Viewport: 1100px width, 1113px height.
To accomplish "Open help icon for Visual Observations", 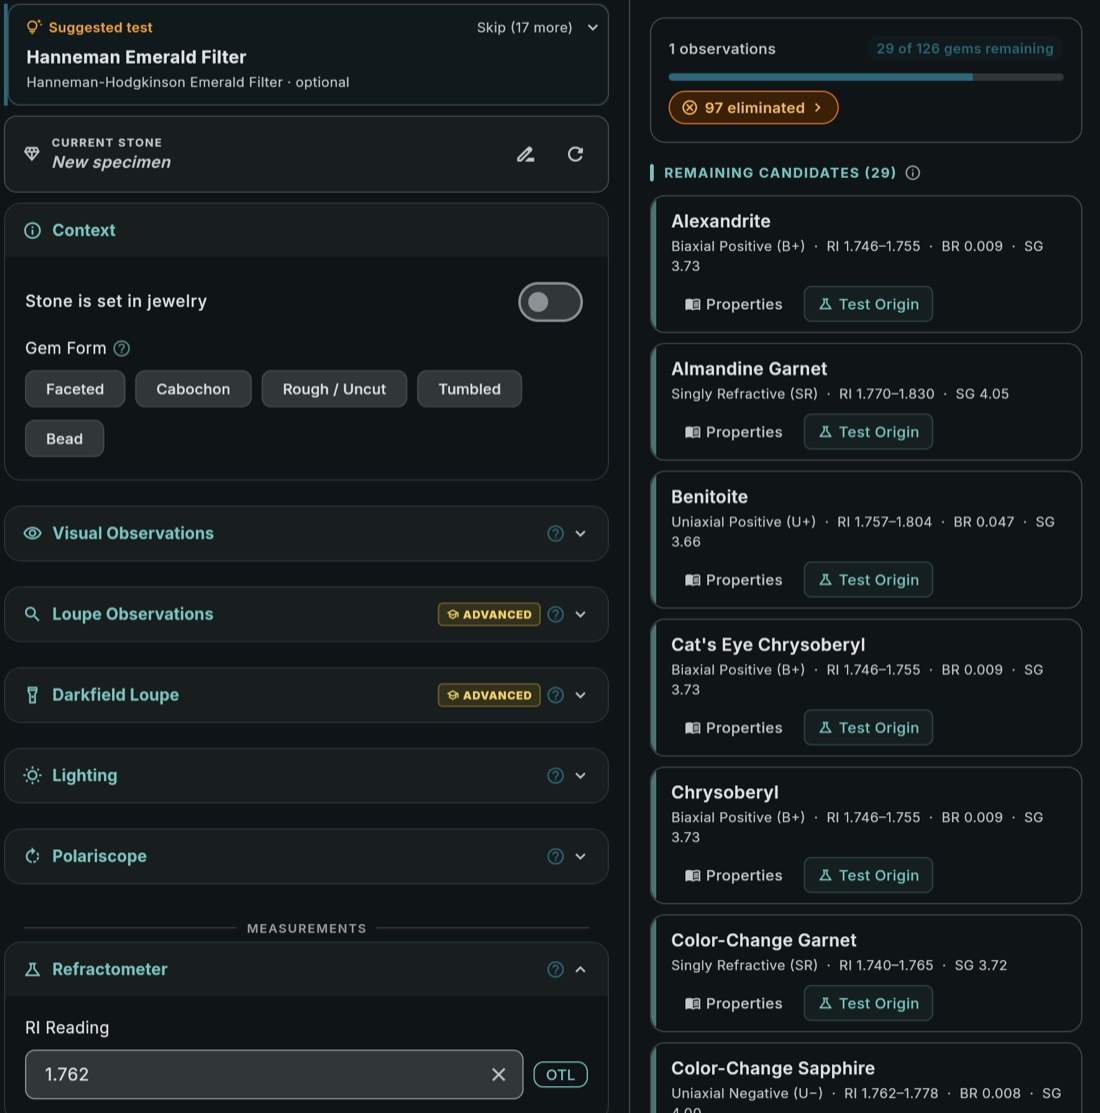I will tap(555, 534).
